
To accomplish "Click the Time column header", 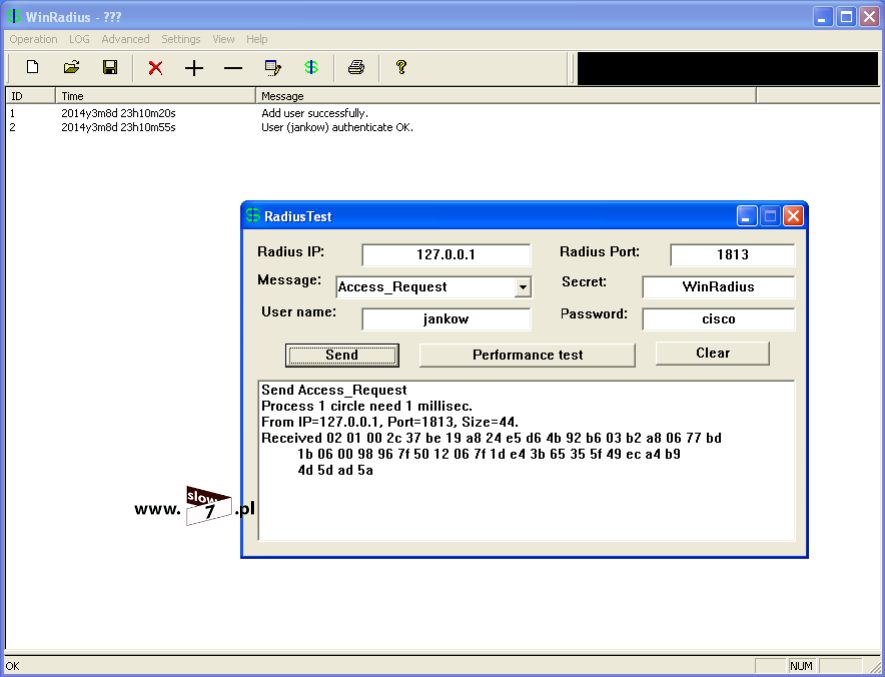I will pyautogui.click(x=155, y=96).
